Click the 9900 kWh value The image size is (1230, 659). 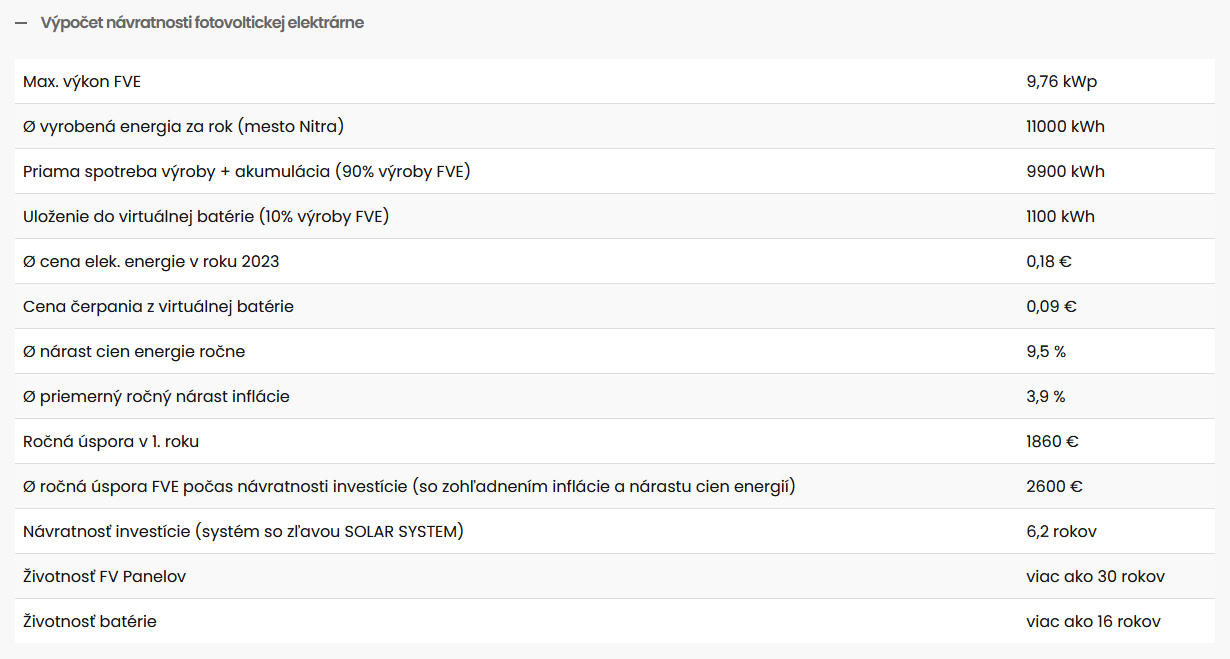pyautogui.click(x=1065, y=172)
